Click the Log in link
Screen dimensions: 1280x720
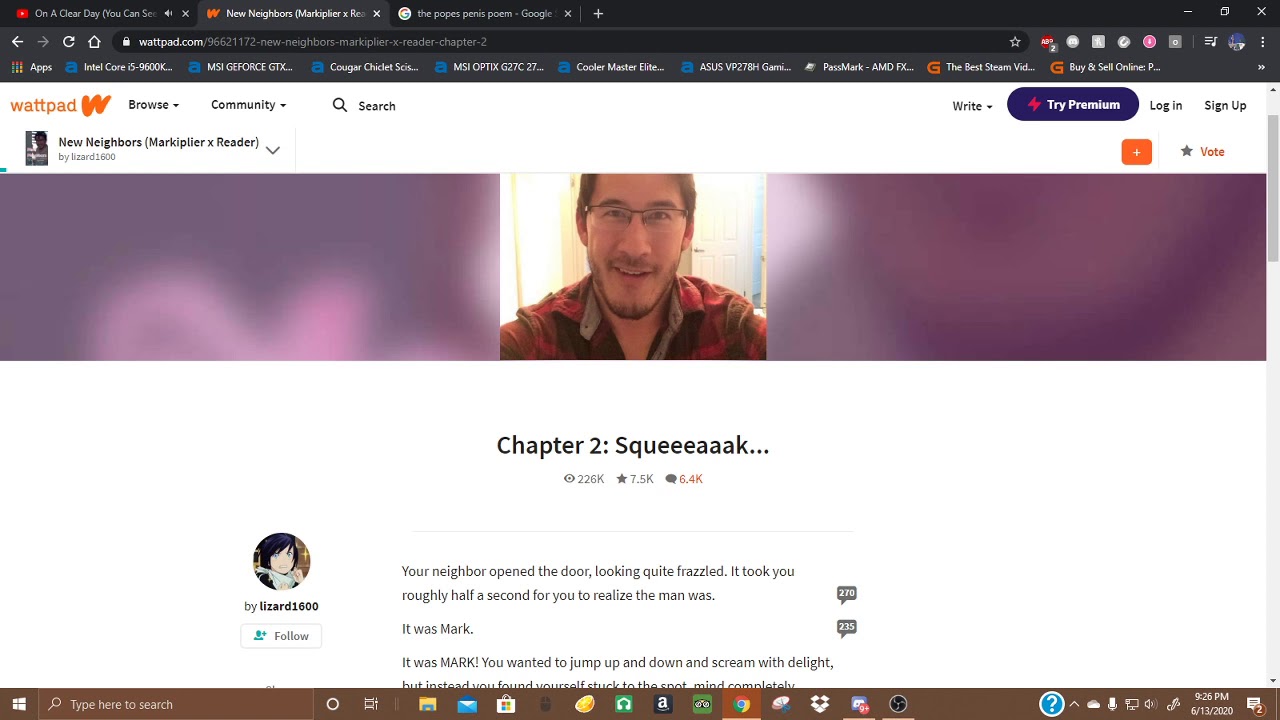coord(1165,105)
